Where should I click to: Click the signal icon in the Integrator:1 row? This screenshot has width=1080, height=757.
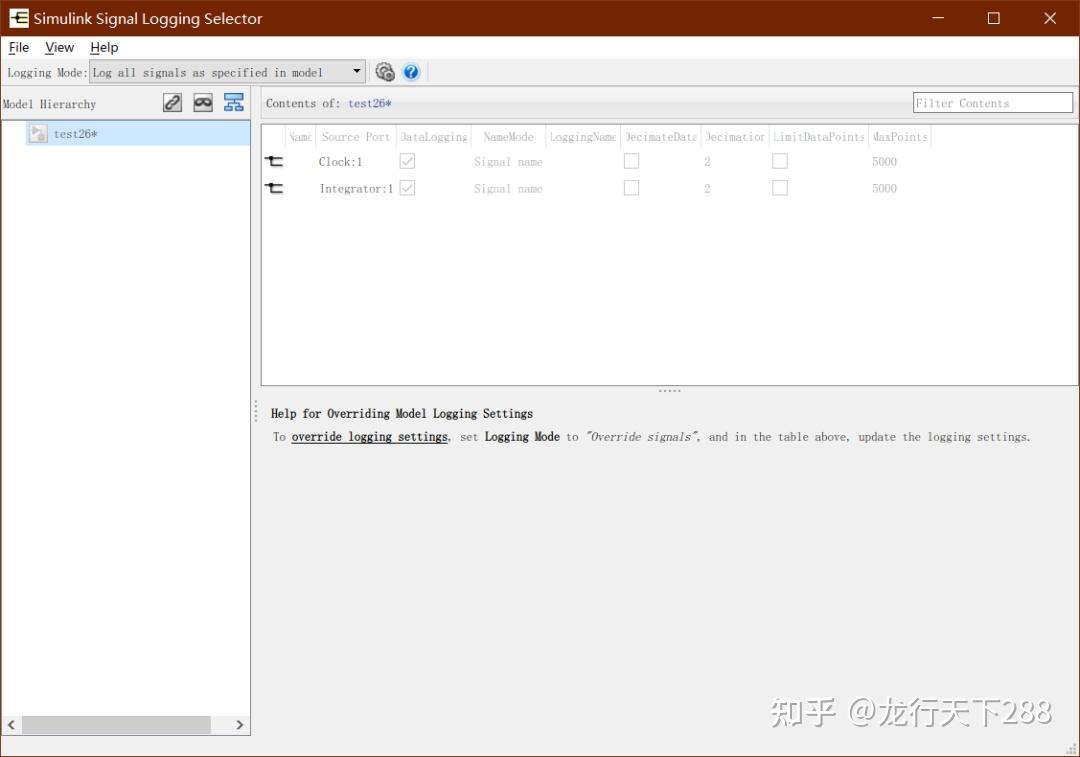click(274, 188)
